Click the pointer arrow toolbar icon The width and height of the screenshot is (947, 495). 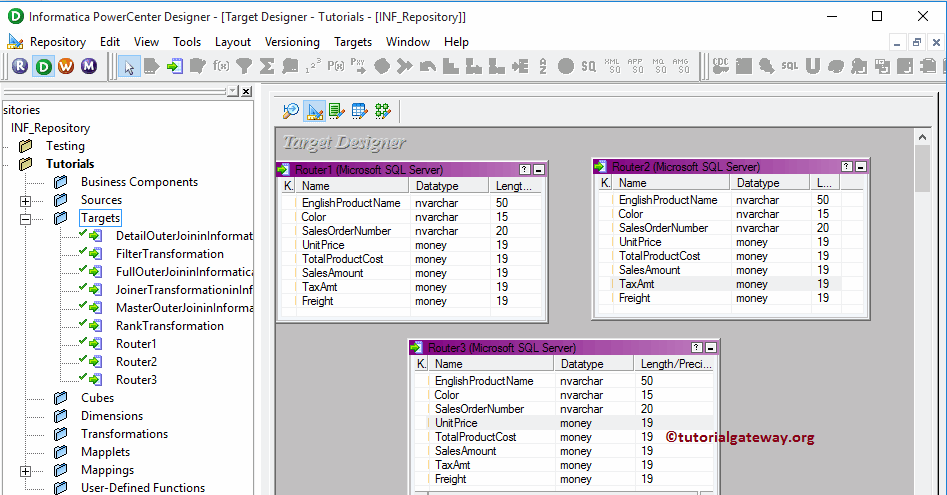[x=128, y=66]
